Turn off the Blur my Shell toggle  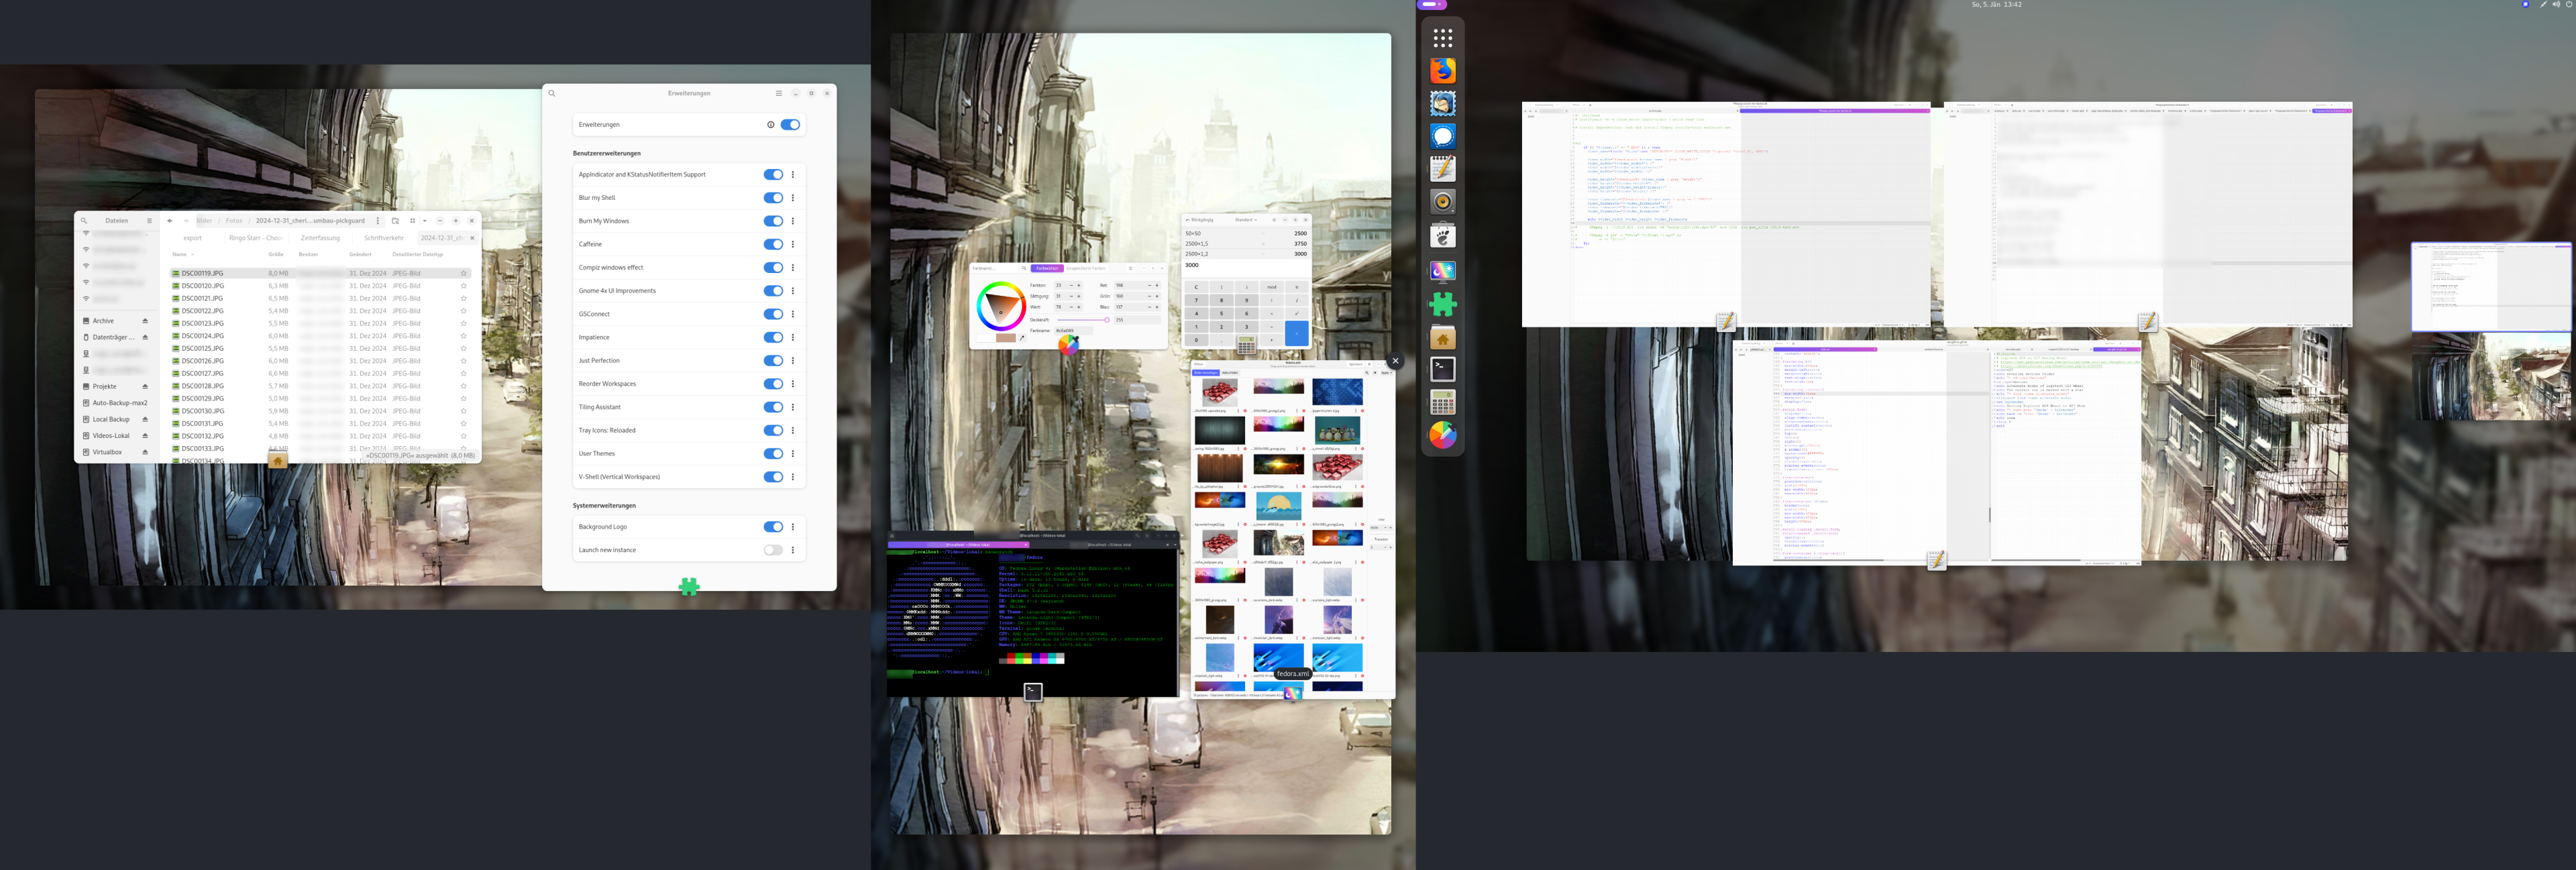point(773,198)
